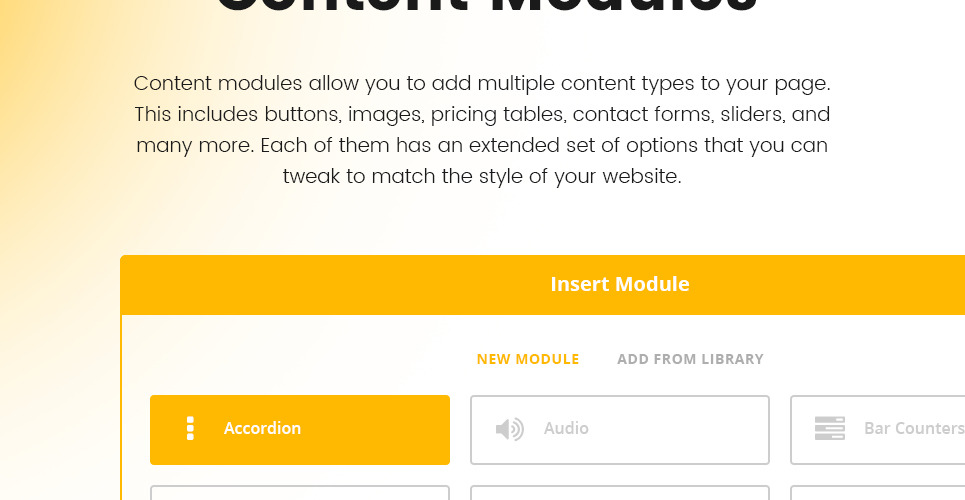Click the partially cut-off page heading at top
The width and height of the screenshot is (965, 500).
coord(486,10)
